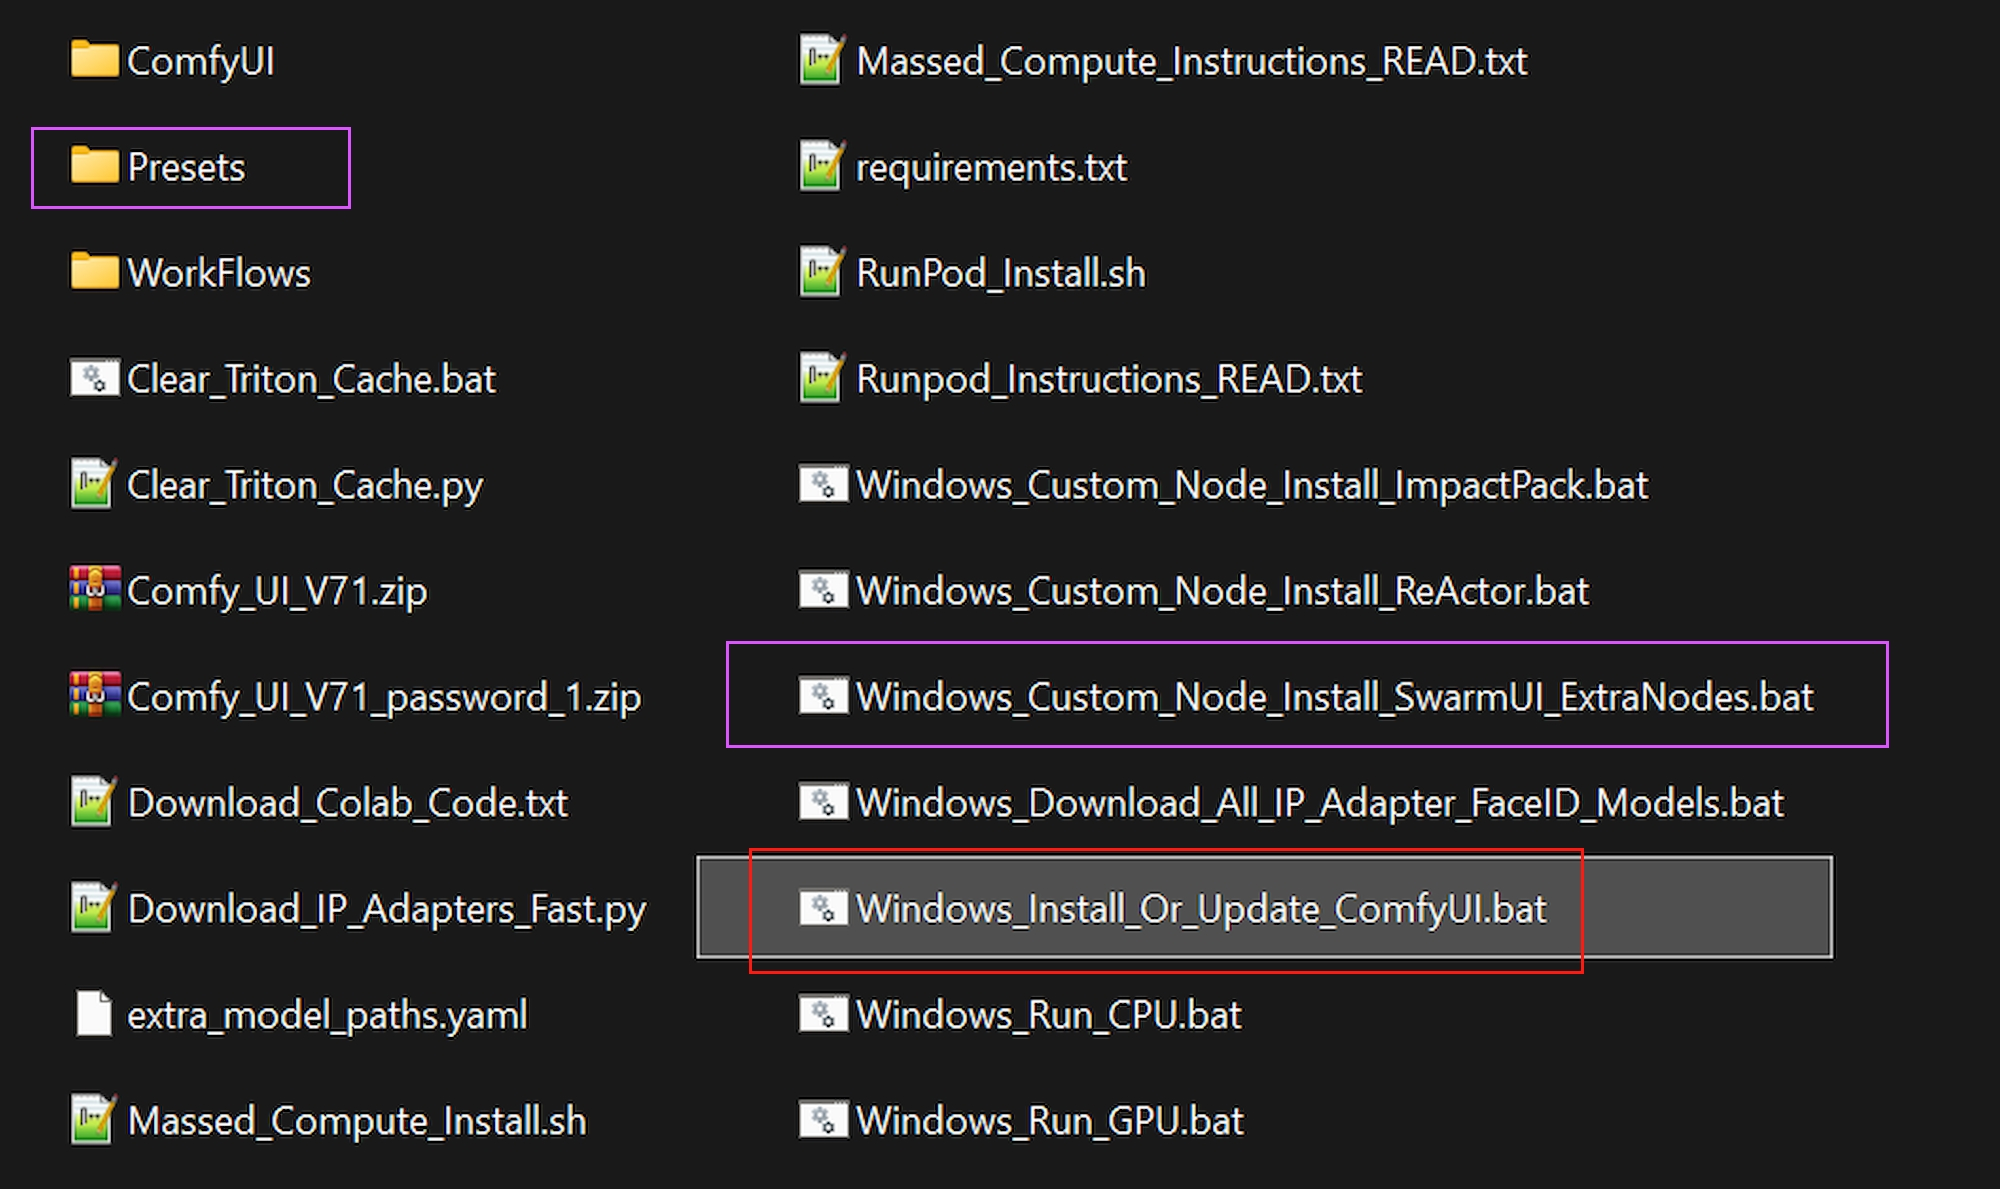Click the RunPod_Install.sh file icon
This screenshot has height=1189, width=2000.
click(x=823, y=271)
